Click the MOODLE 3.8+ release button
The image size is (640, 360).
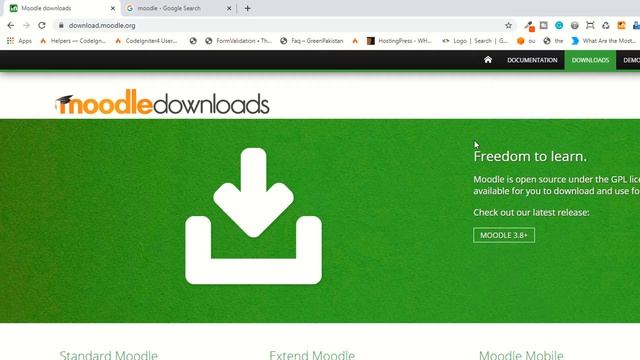[x=504, y=235]
